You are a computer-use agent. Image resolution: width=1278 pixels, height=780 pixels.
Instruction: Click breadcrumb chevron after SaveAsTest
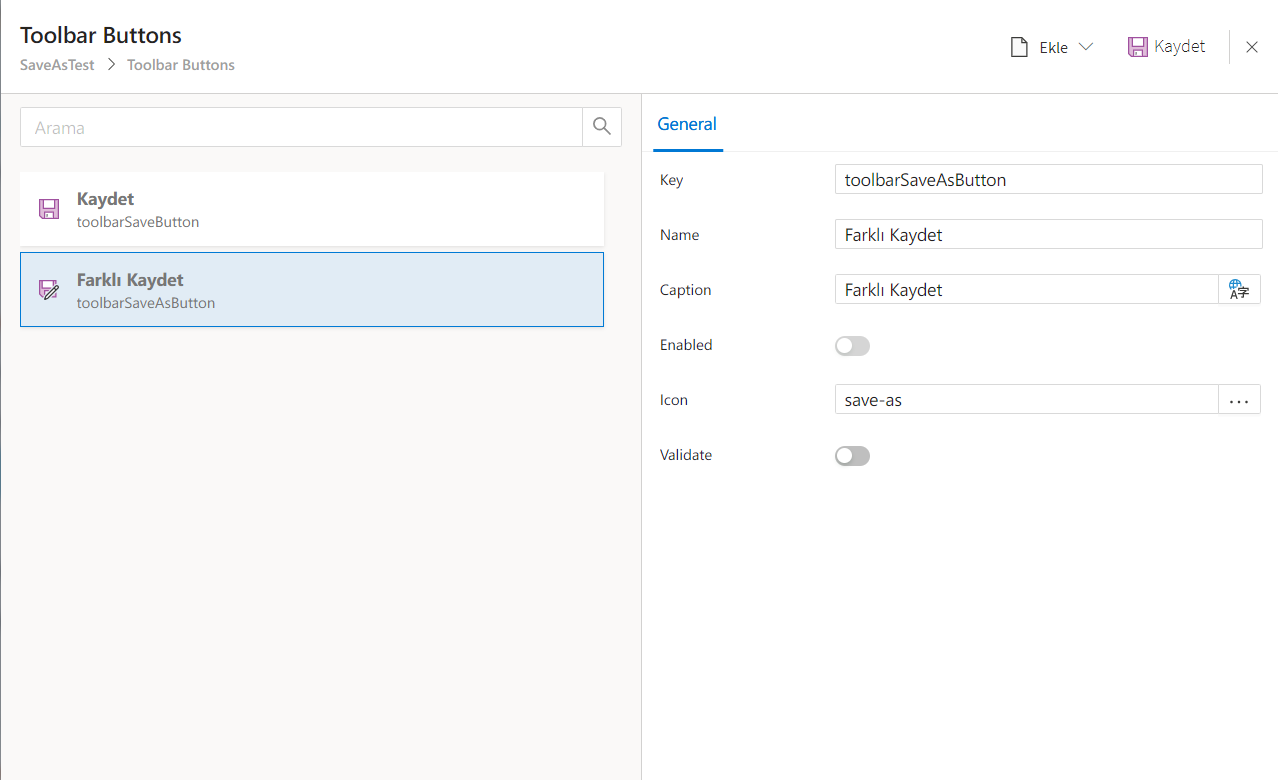coord(111,65)
